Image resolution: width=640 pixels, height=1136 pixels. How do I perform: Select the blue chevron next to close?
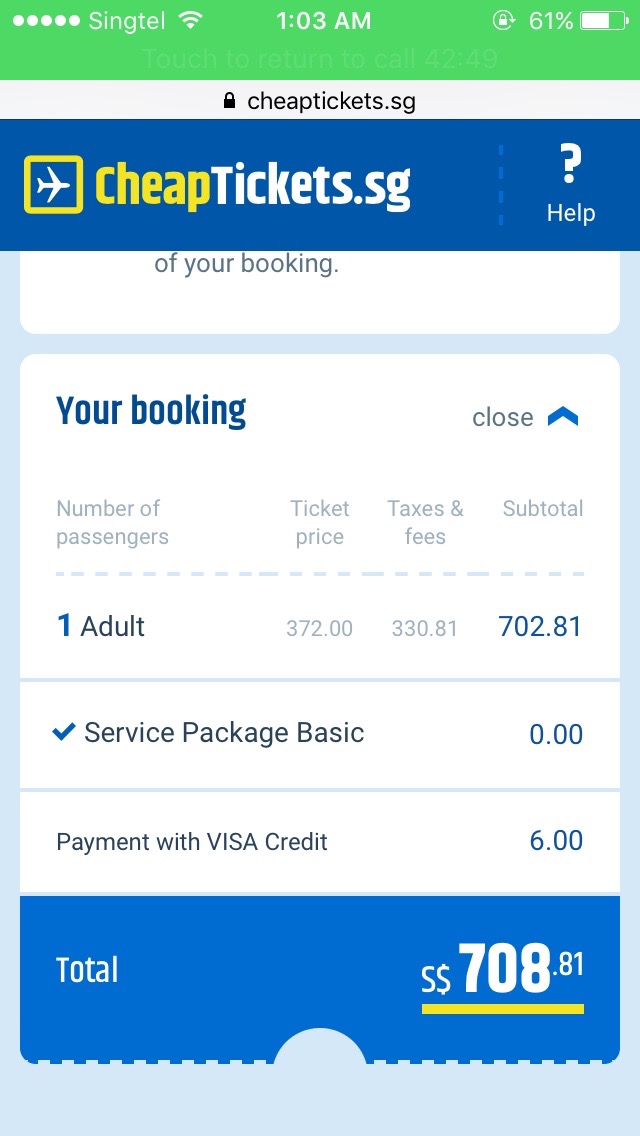(x=563, y=415)
